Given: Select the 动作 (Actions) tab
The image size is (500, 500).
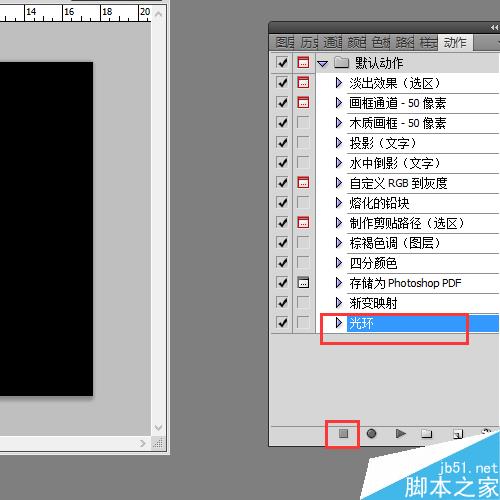Looking at the screenshot, I should click(x=455, y=42).
